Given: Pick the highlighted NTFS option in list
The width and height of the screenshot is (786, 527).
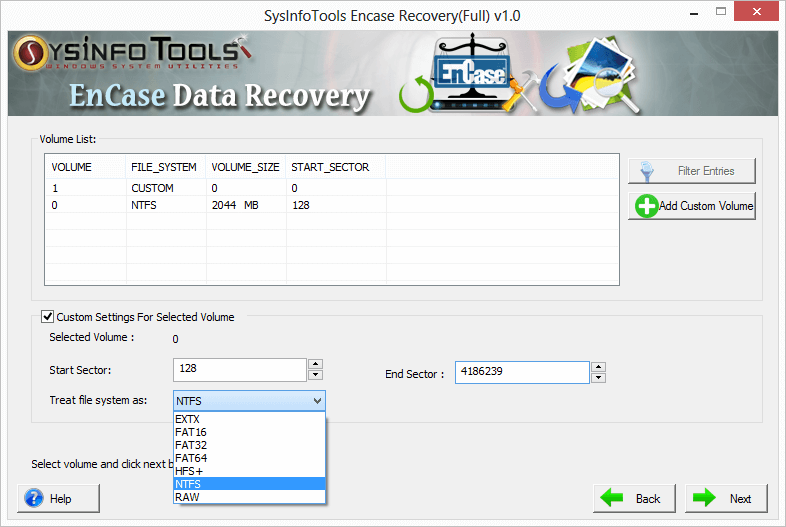Looking at the screenshot, I should (x=249, y=484).
